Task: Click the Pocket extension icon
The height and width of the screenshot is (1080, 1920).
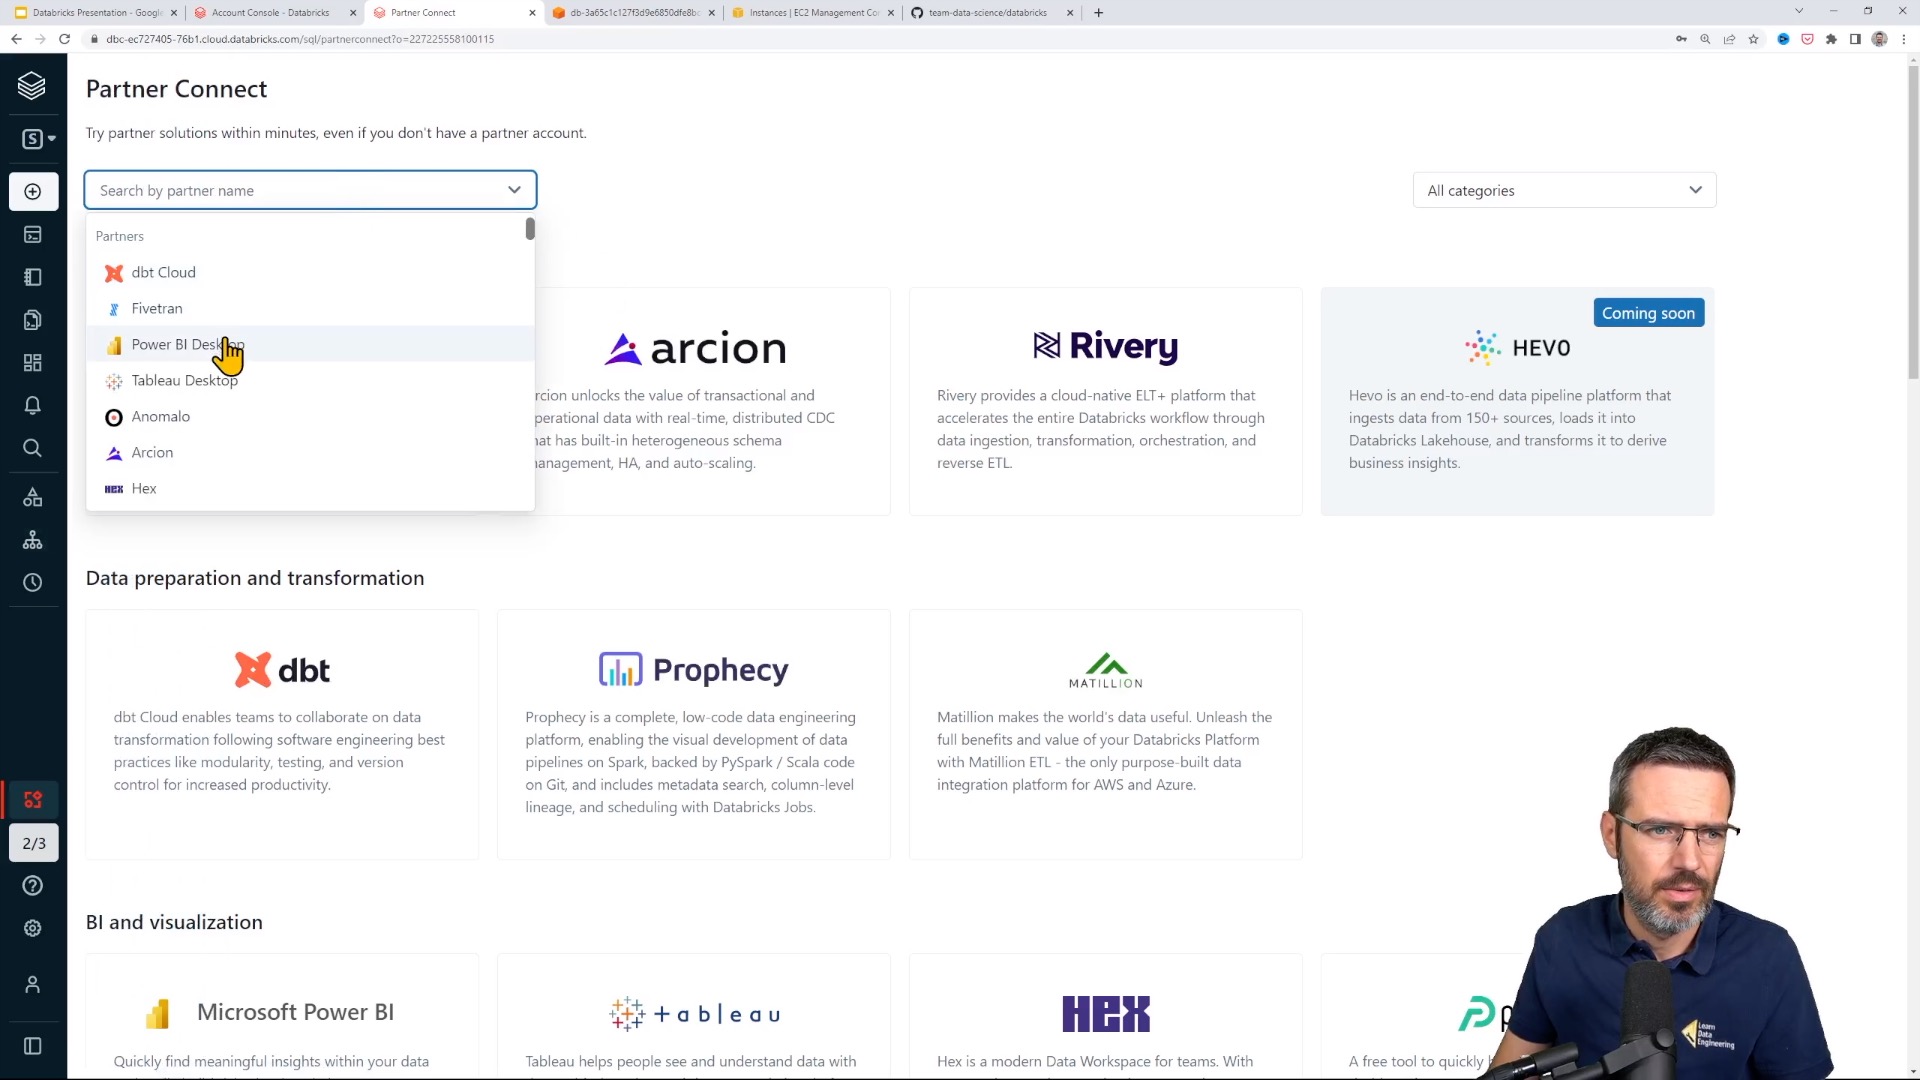Action: tap(1807, 39)
